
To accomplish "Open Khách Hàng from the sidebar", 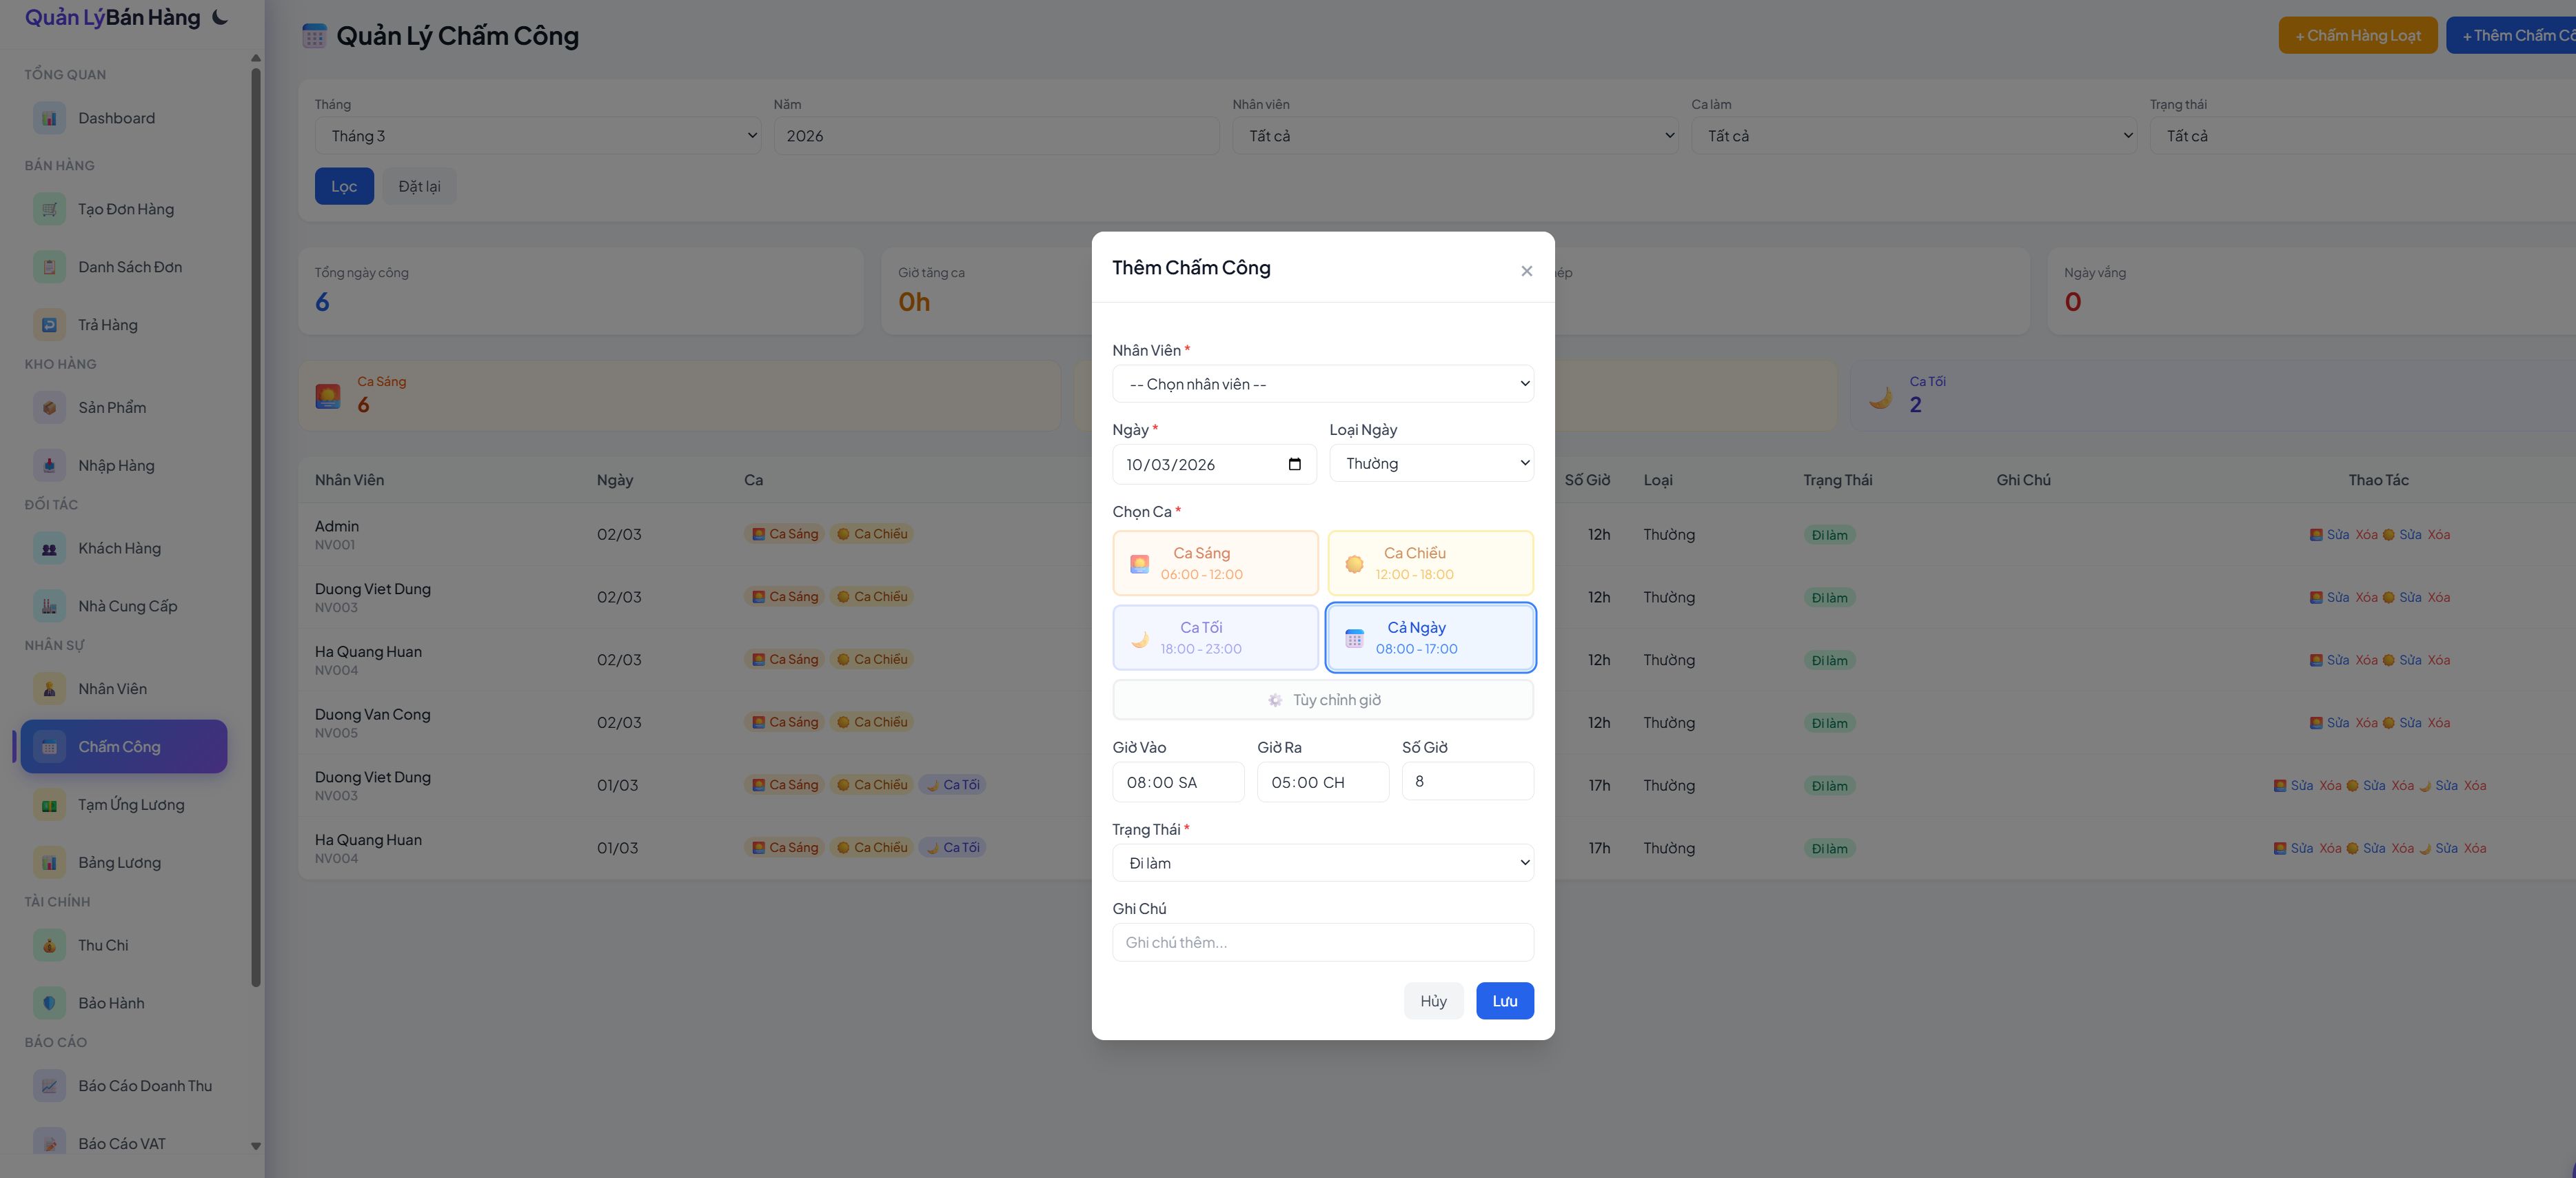I will point(119,548).
